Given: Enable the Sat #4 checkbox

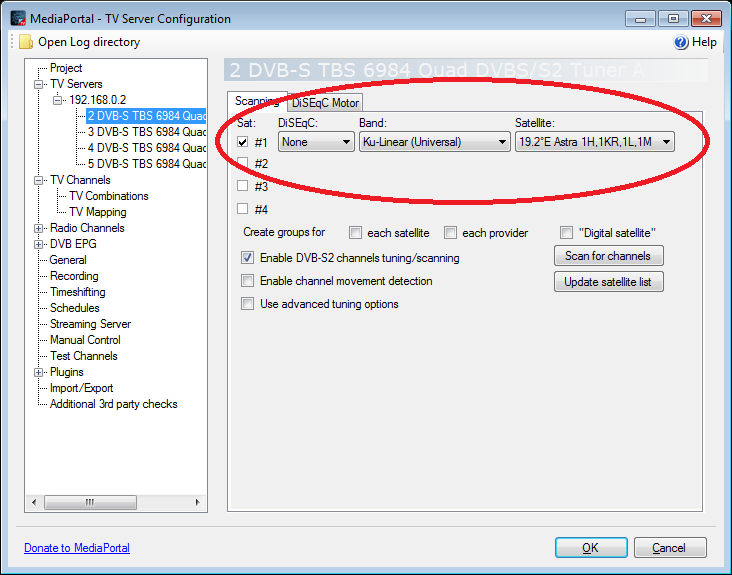Looking at the screenshot, I should click(242, 209).
